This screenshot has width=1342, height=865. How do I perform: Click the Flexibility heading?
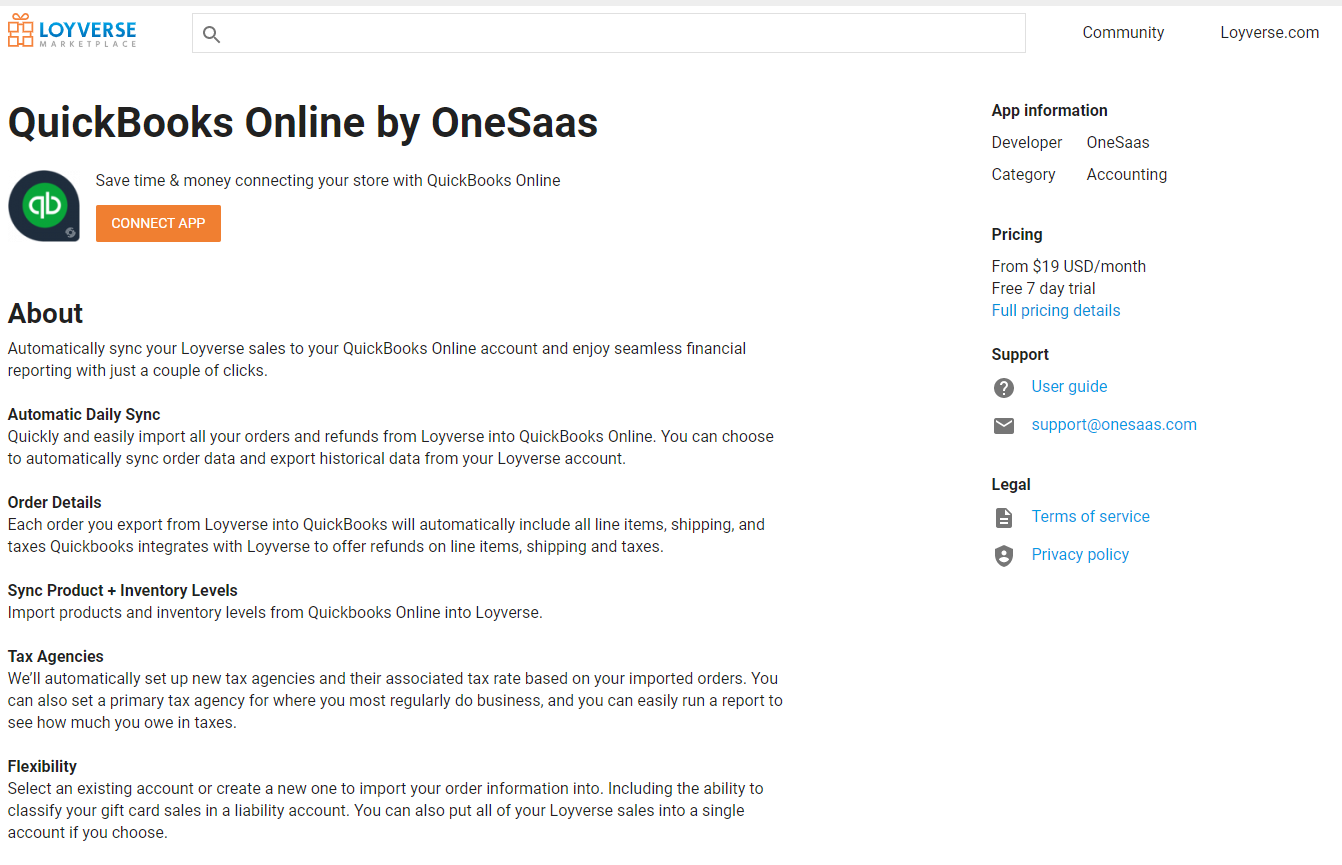click(42, 767)
